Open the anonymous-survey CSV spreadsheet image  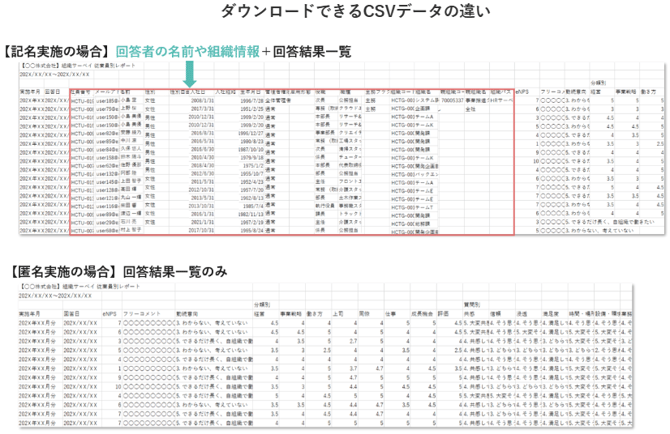click(x=326, y=355)
